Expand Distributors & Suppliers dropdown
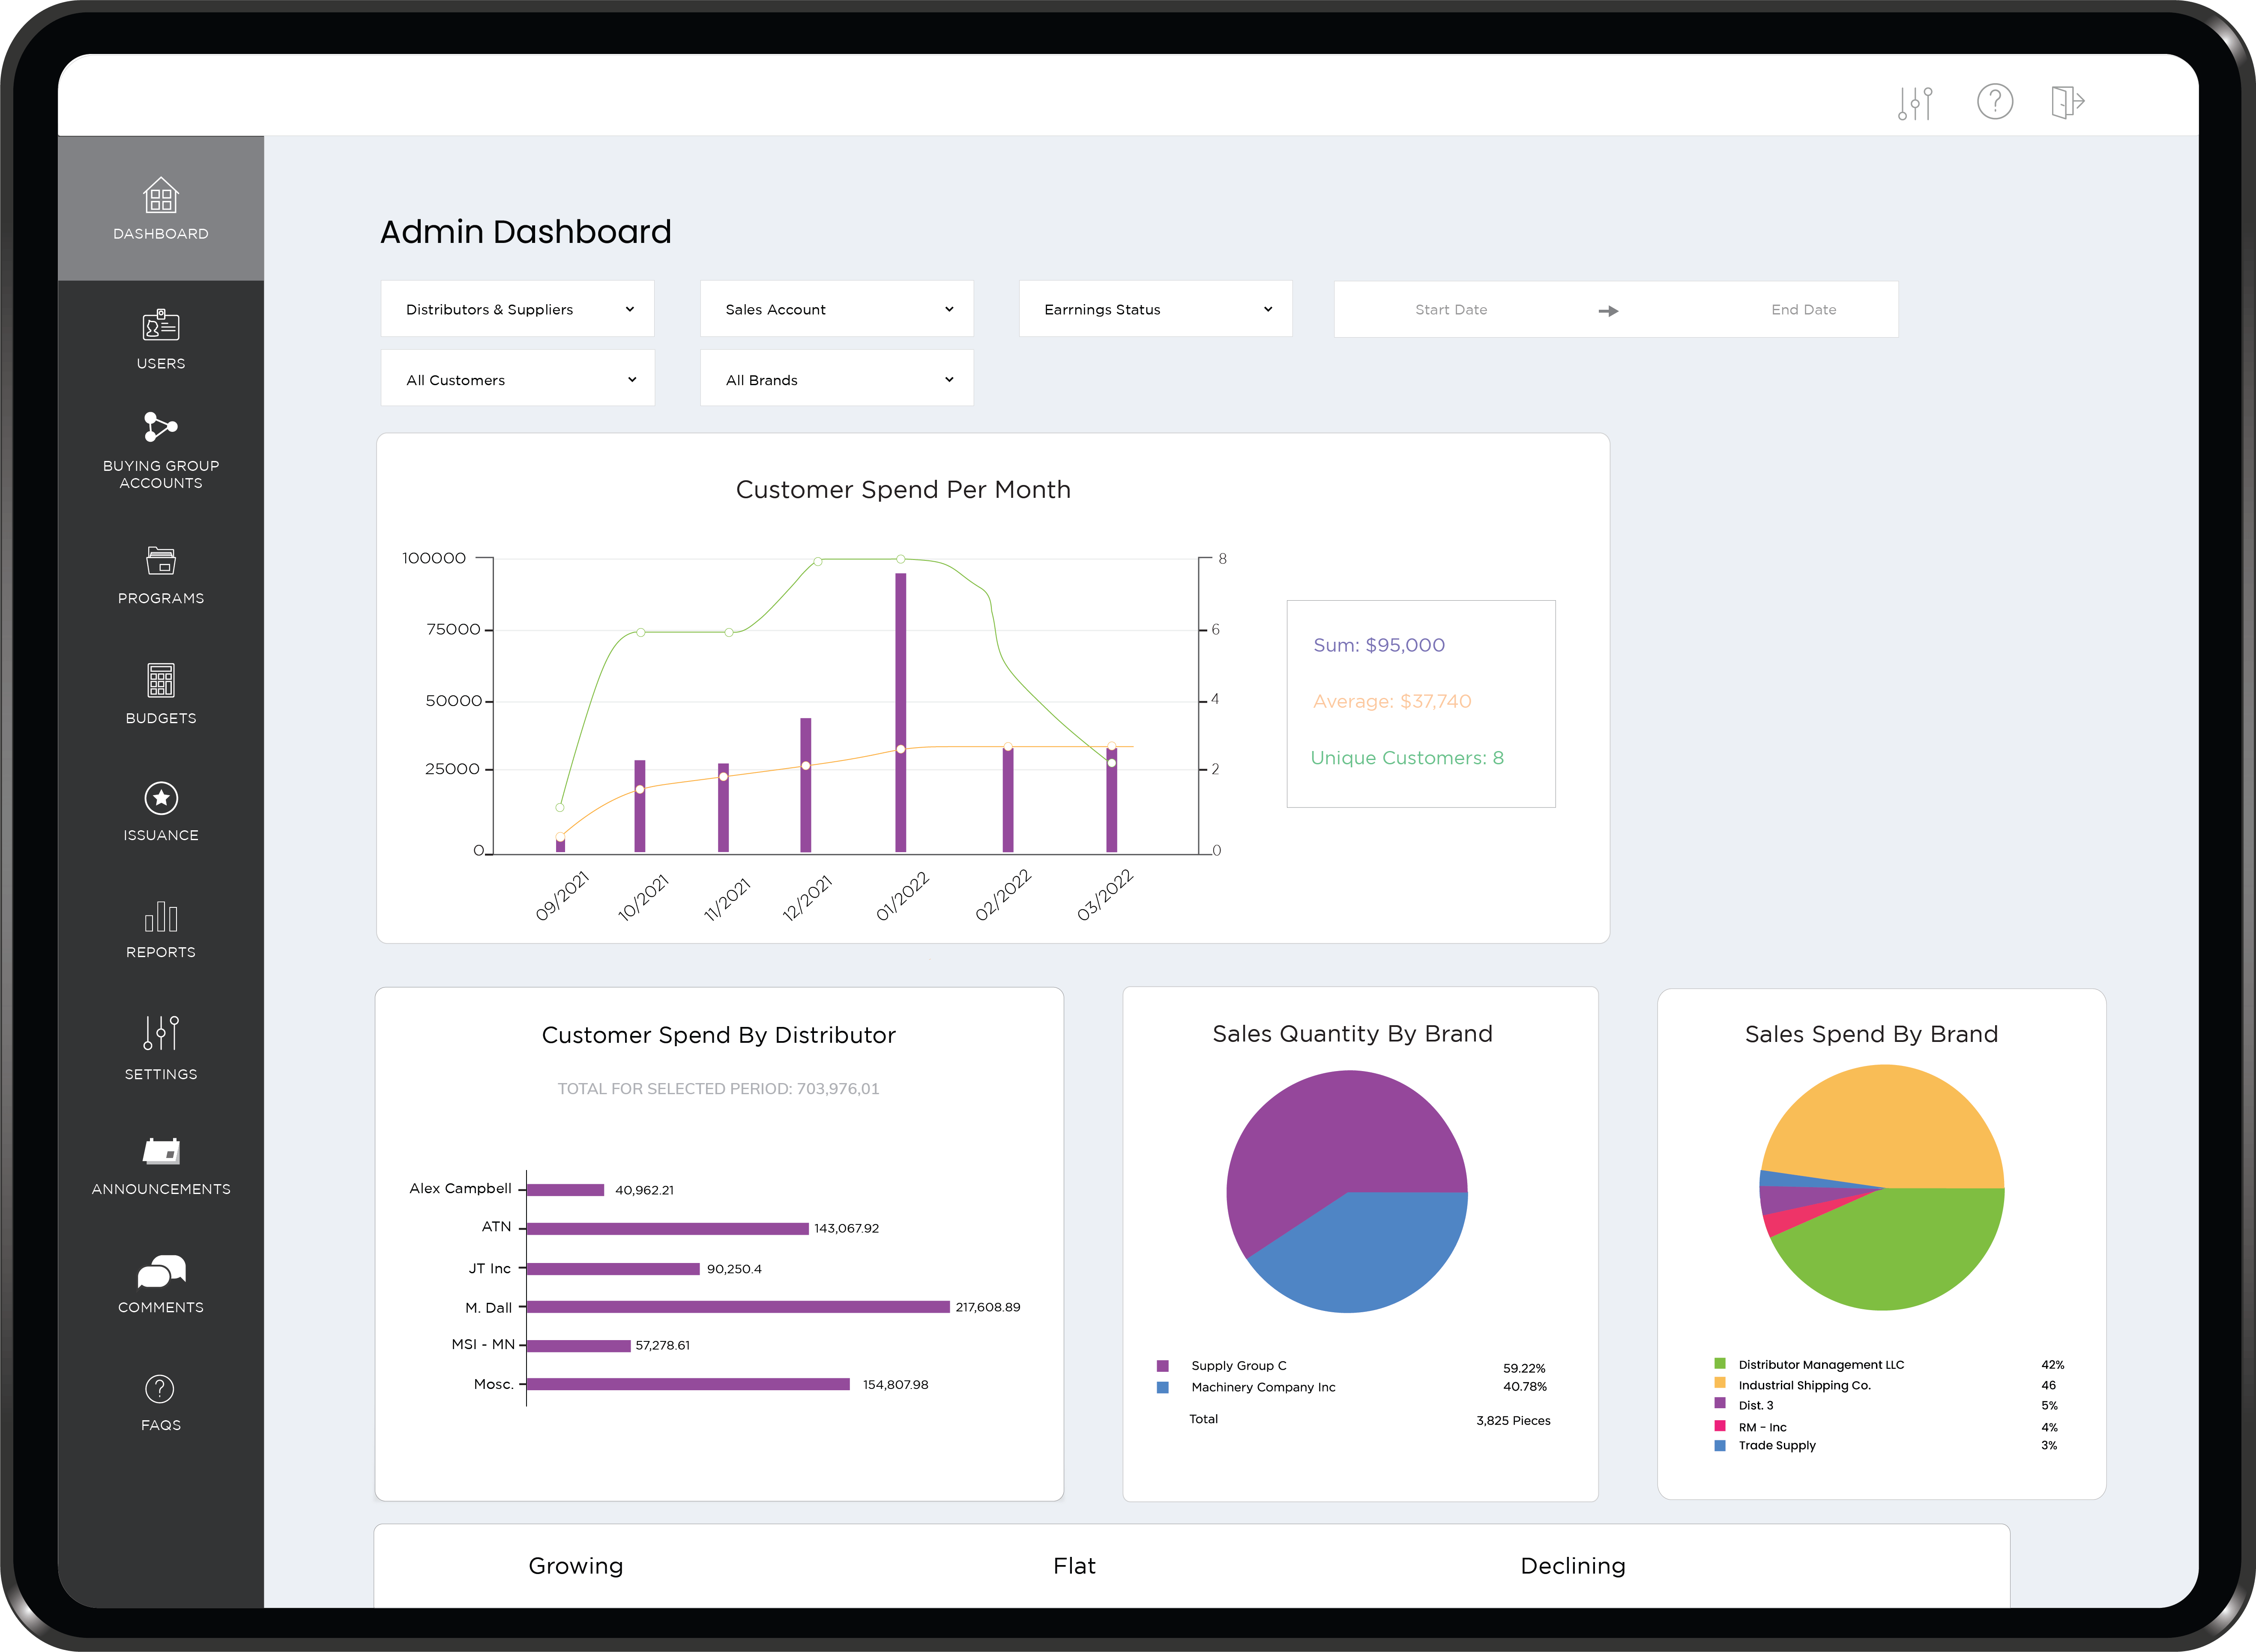This screenshot has height=1652, width=2256. pyautogui.click(x=517, y=309)
